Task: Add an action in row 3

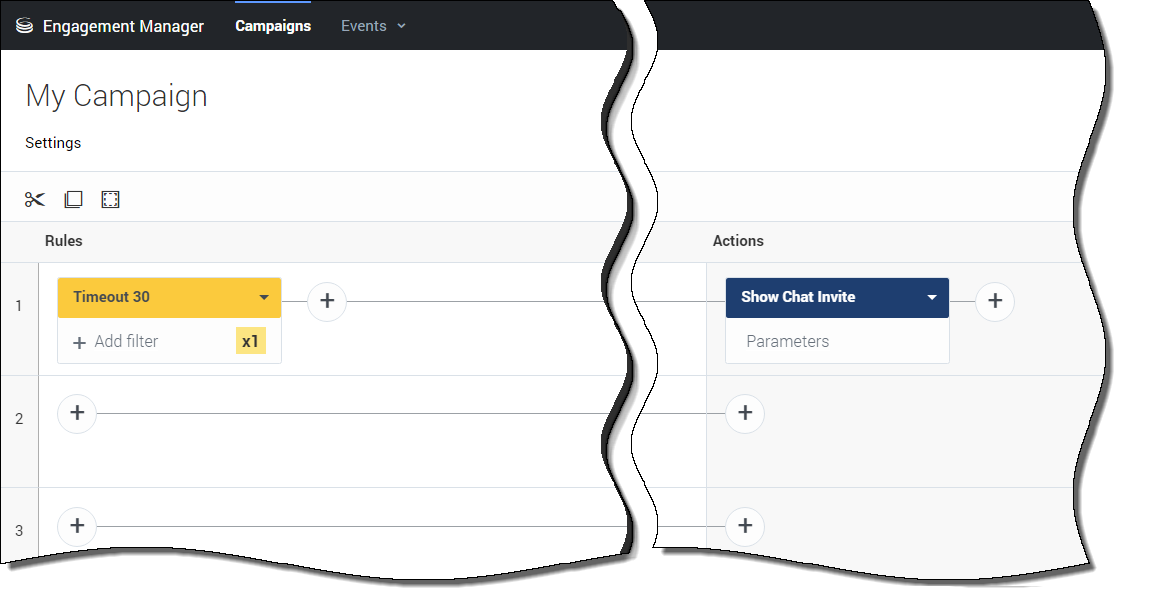Action: [744, 526]
